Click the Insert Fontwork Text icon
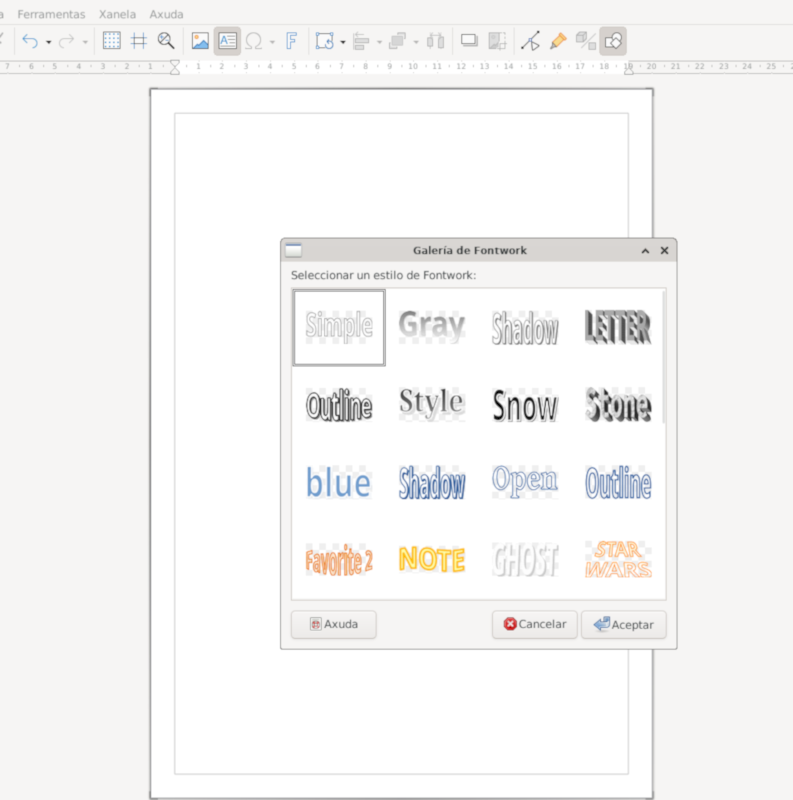This screenshot has width=793, height=800. (x=291, y=41)
